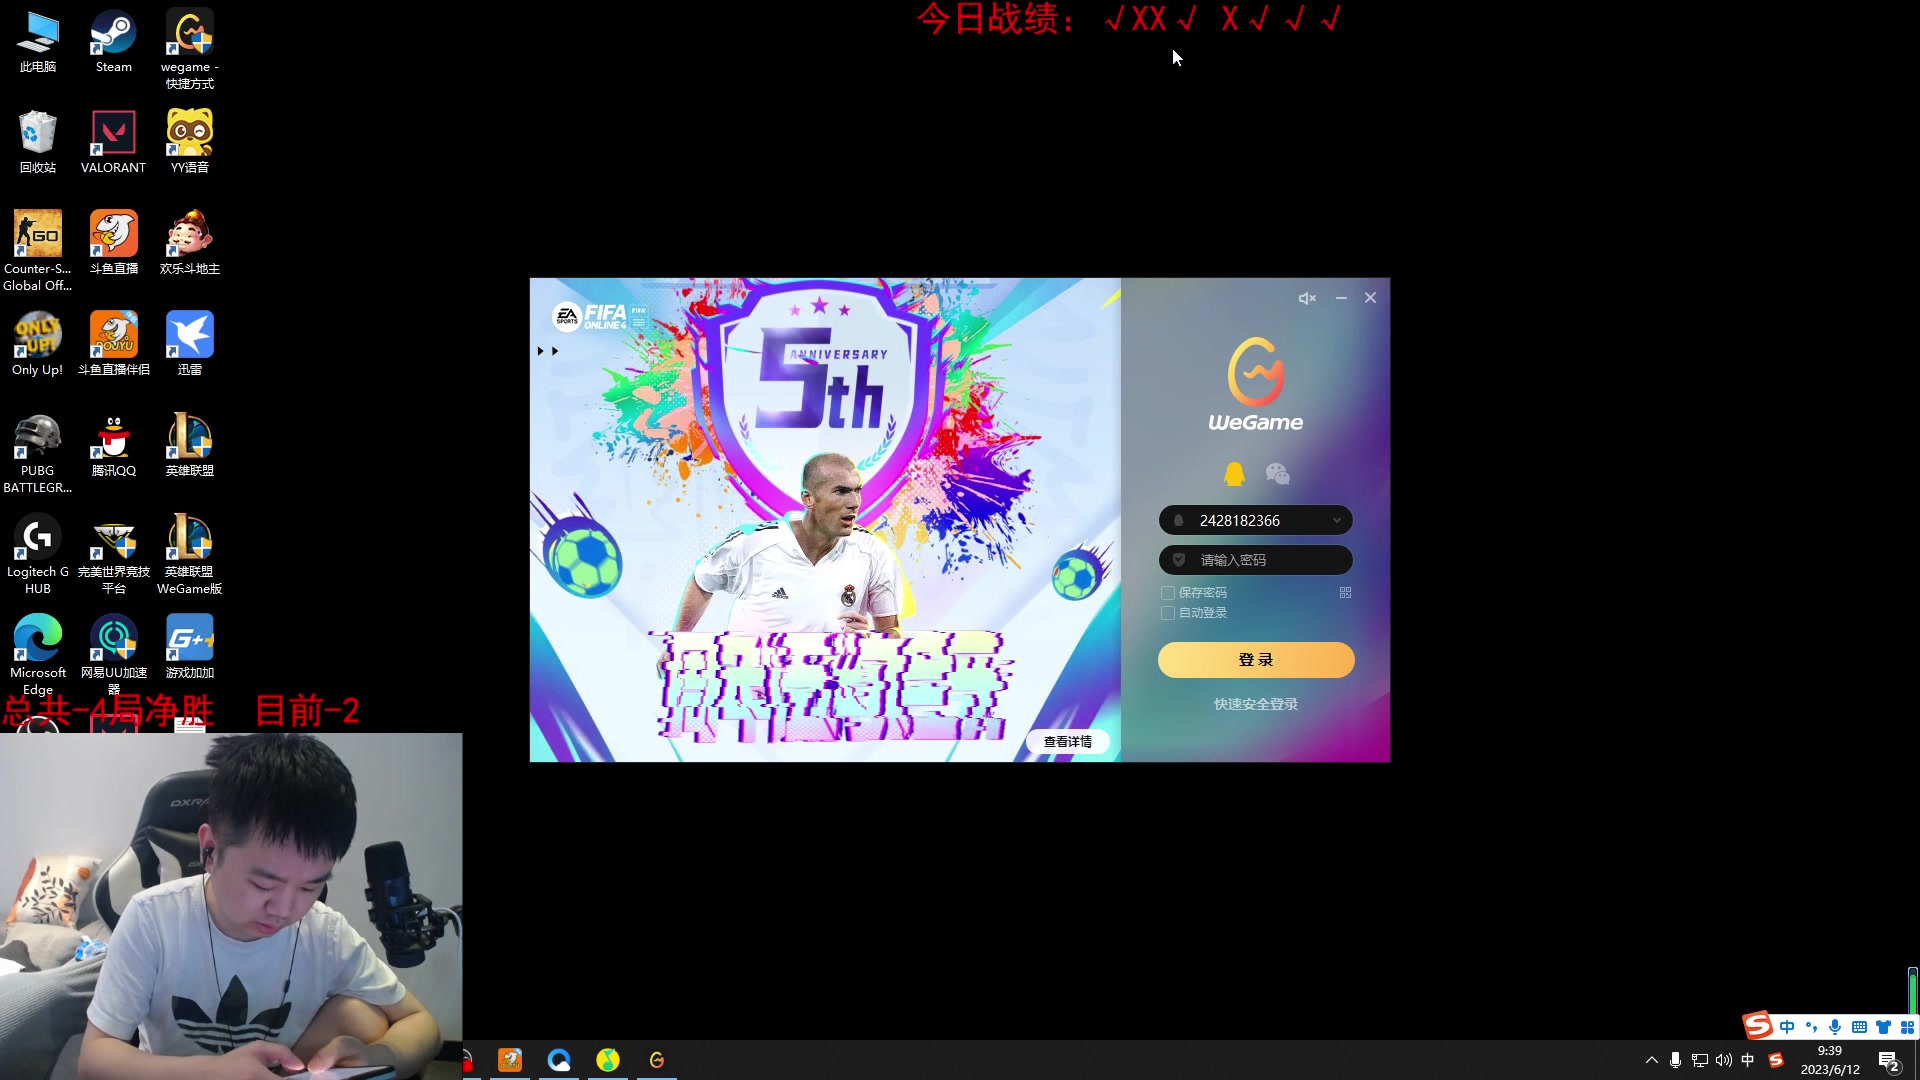1920x1080 pixels.
Task: Focus the password input field
Action: pyautogui.click(x=1256, y=560)
